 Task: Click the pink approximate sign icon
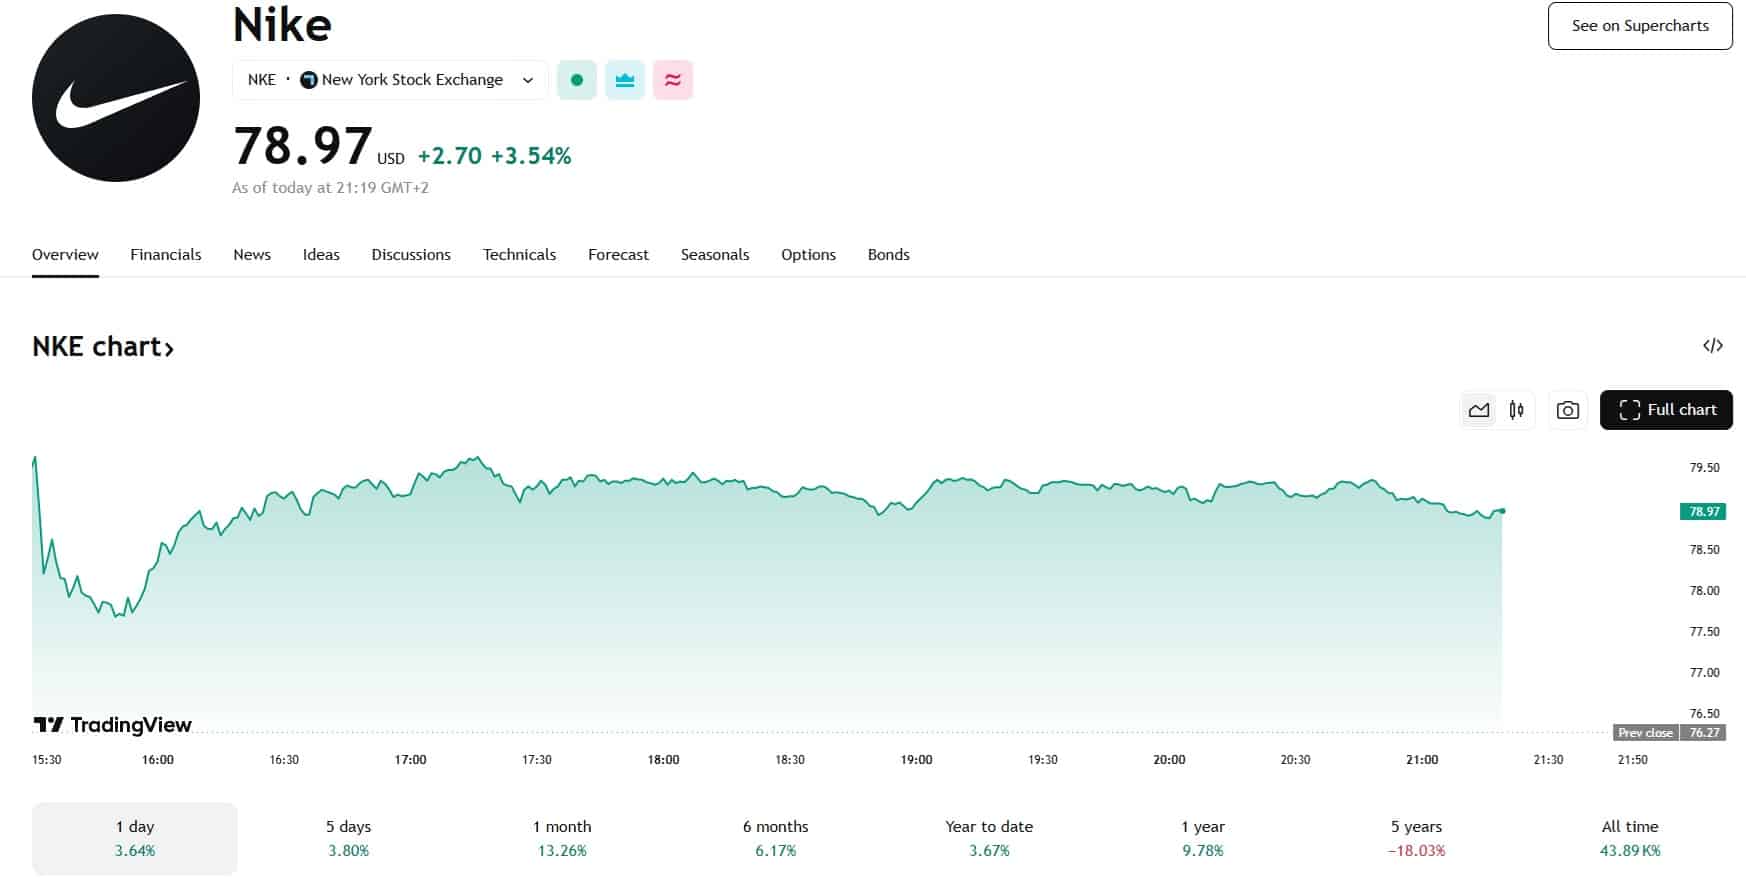click(x=673, y=80)
